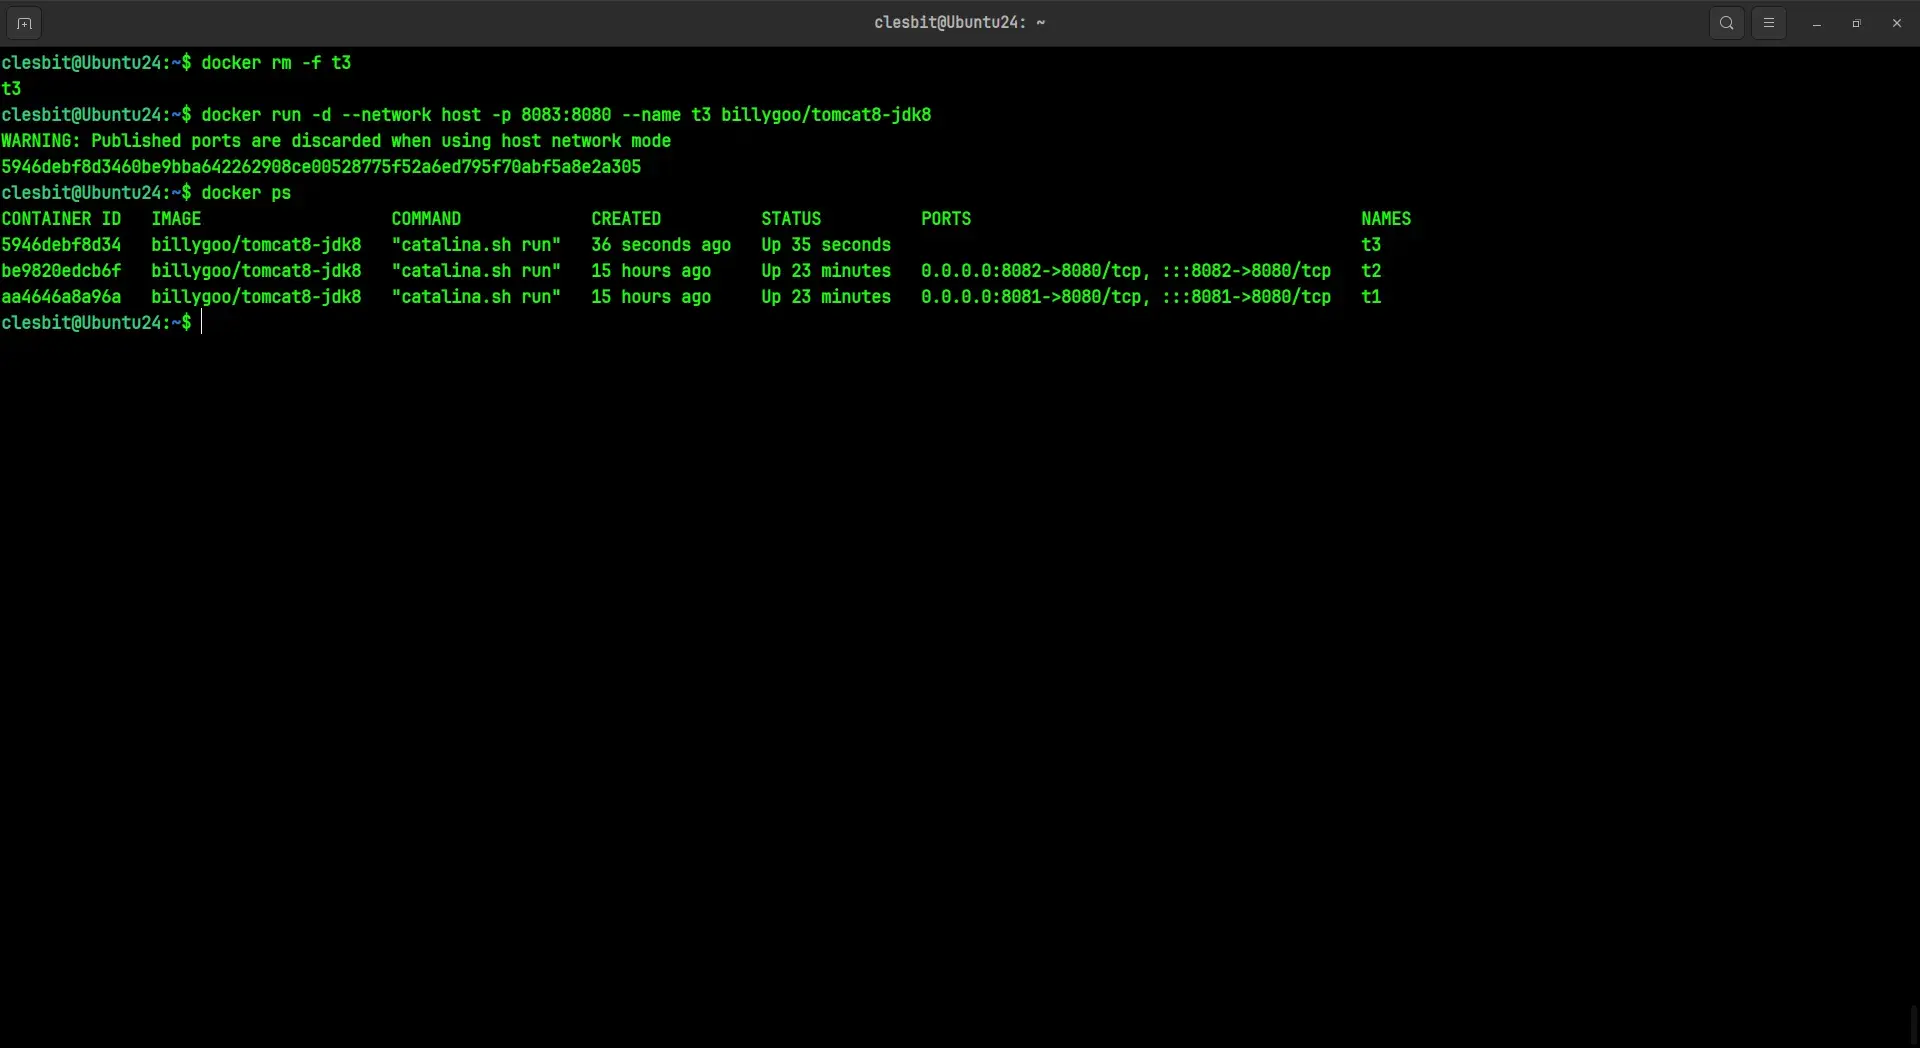The image size is (1920, 1048).
Task: Click the STATUS column header
Action: [x=791, y=219]
